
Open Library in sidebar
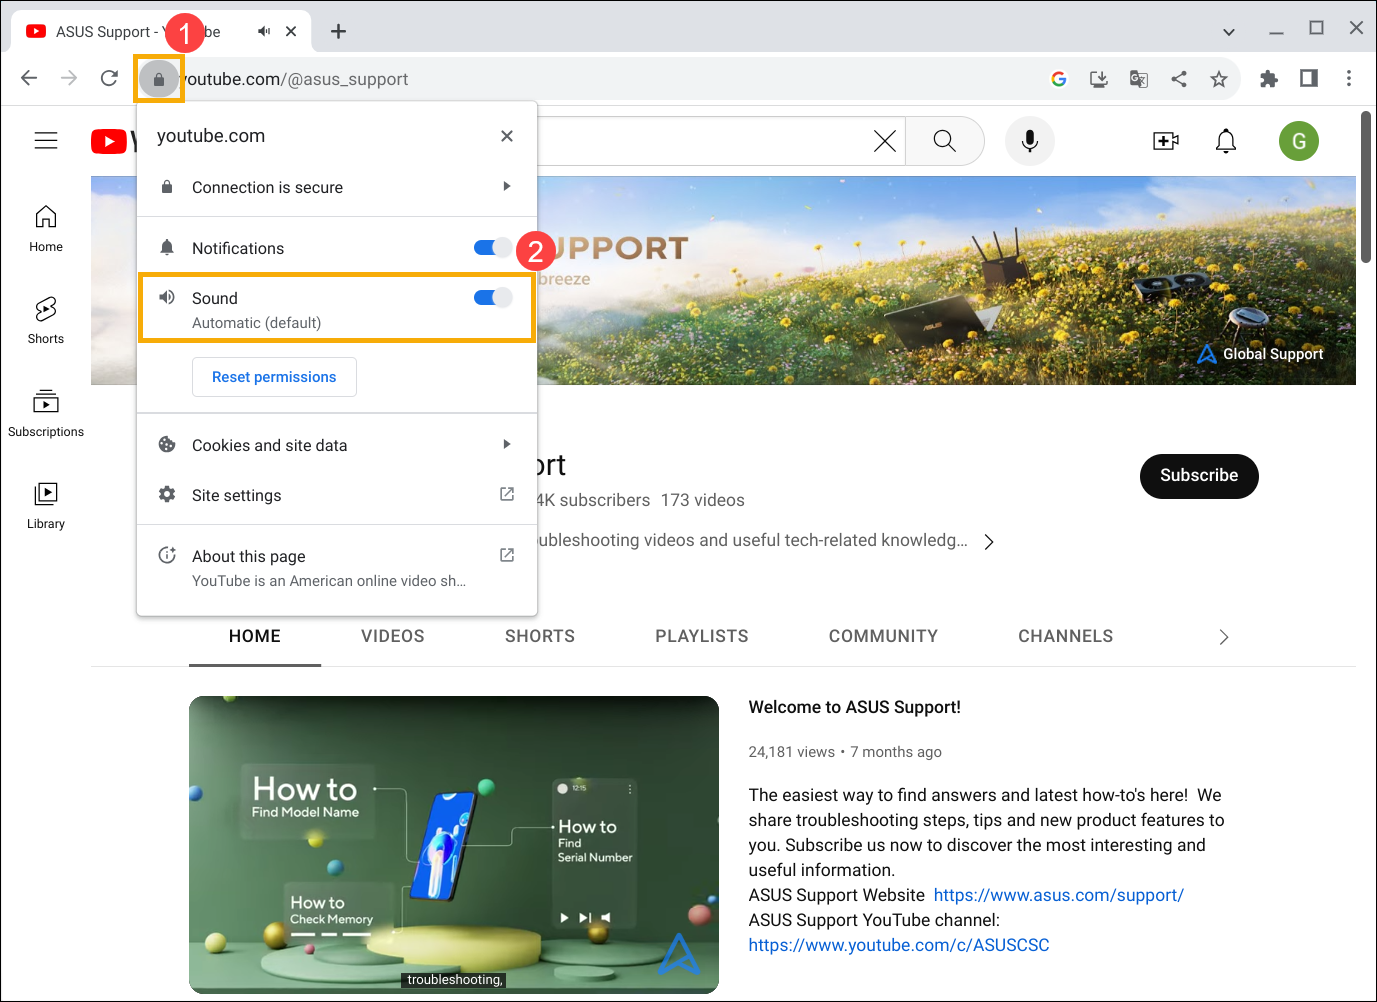46,506
